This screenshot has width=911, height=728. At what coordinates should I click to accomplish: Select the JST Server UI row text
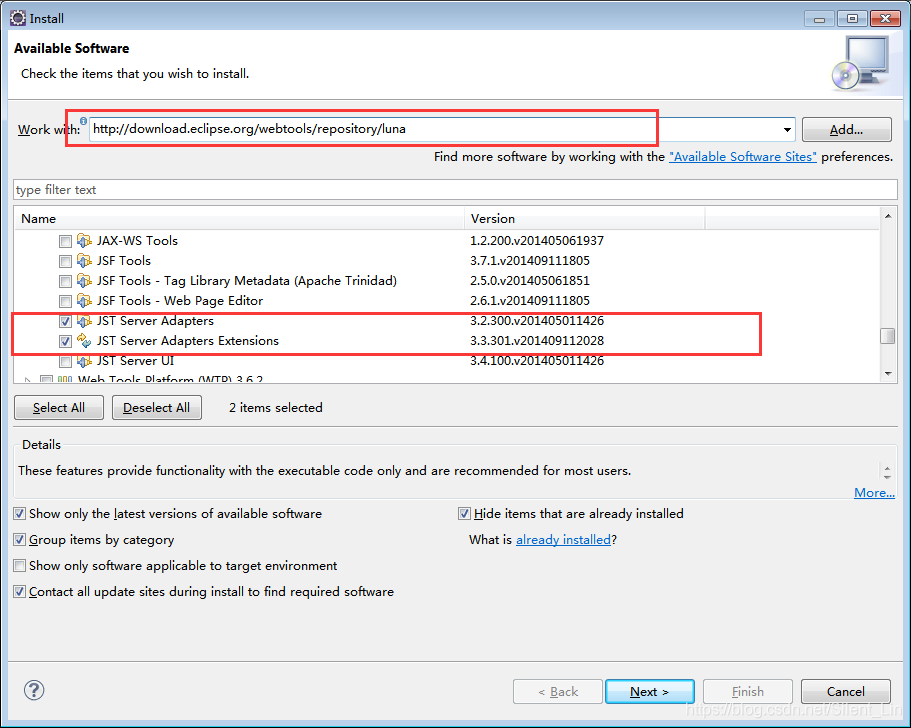[x=135, y=361]
